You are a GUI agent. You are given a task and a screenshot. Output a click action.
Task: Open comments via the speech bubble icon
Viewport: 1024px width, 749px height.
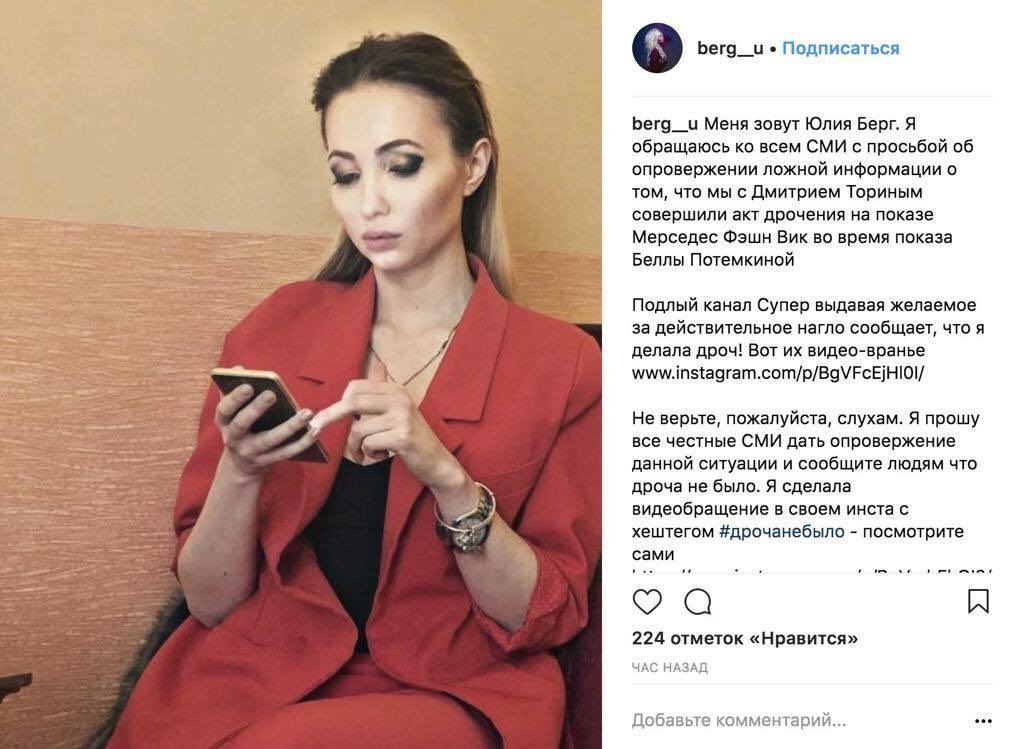click(x=697, y=601)
